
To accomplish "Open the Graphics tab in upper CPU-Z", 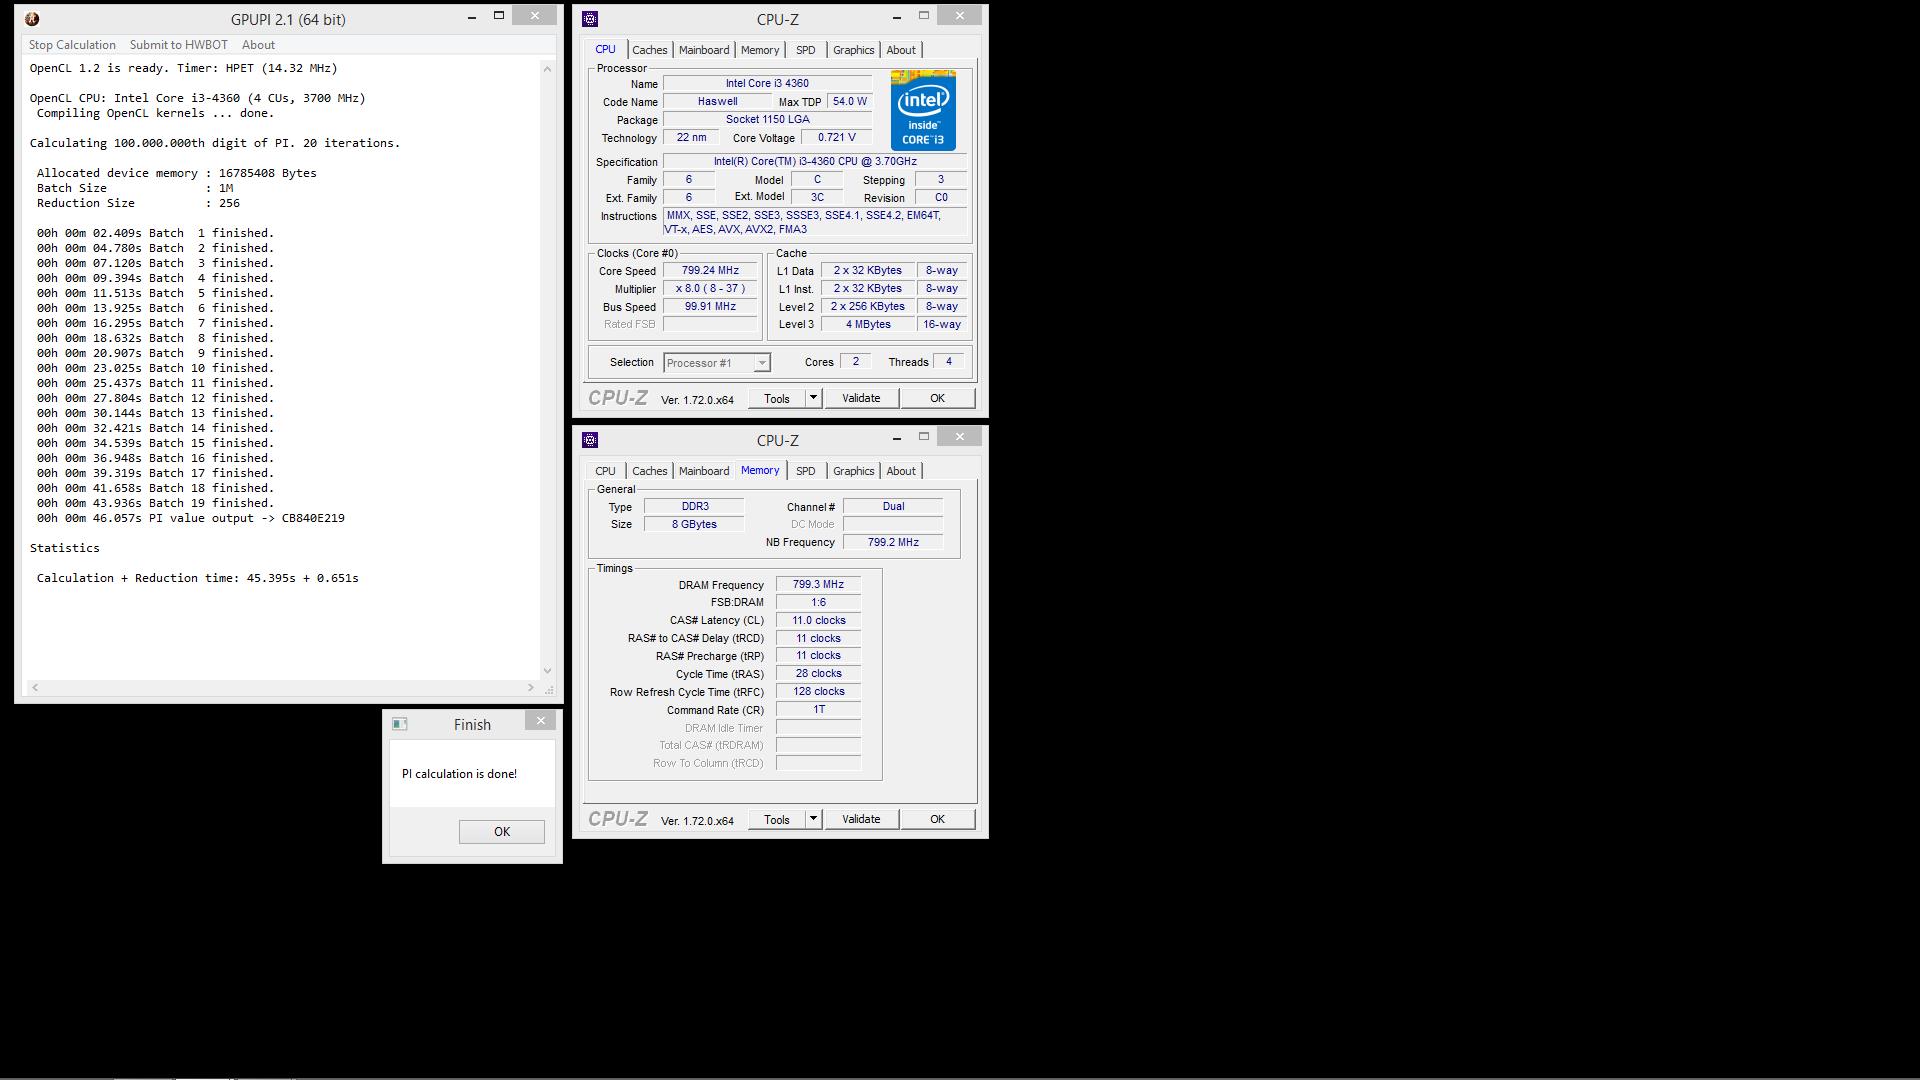I will point(853,50).
